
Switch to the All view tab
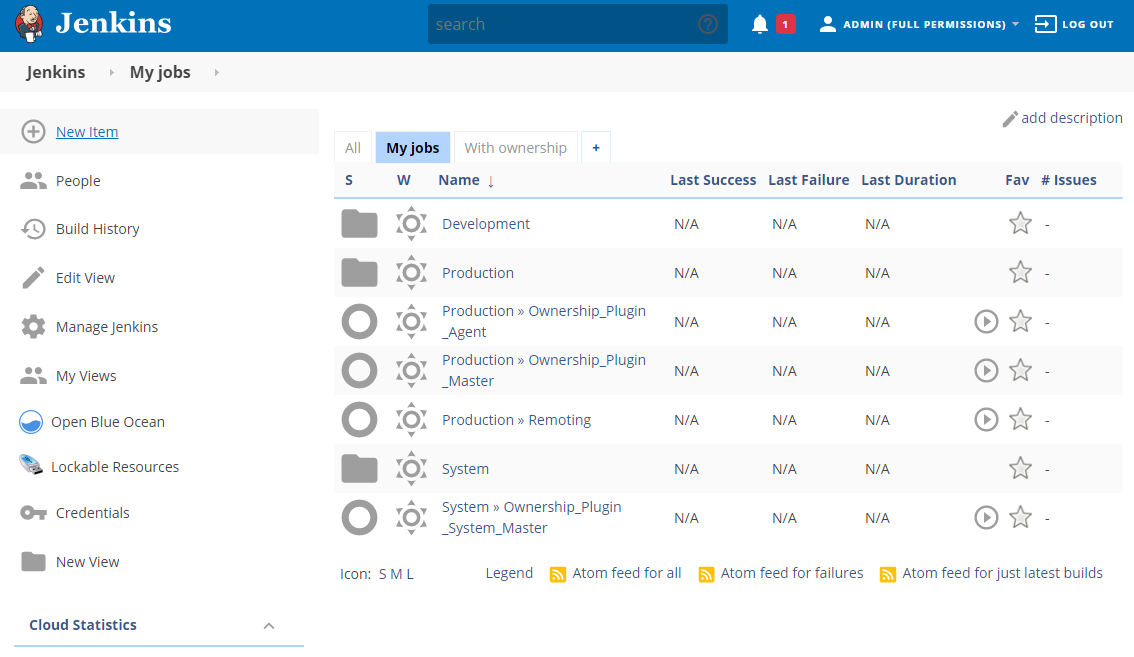(x=353, y=148)
